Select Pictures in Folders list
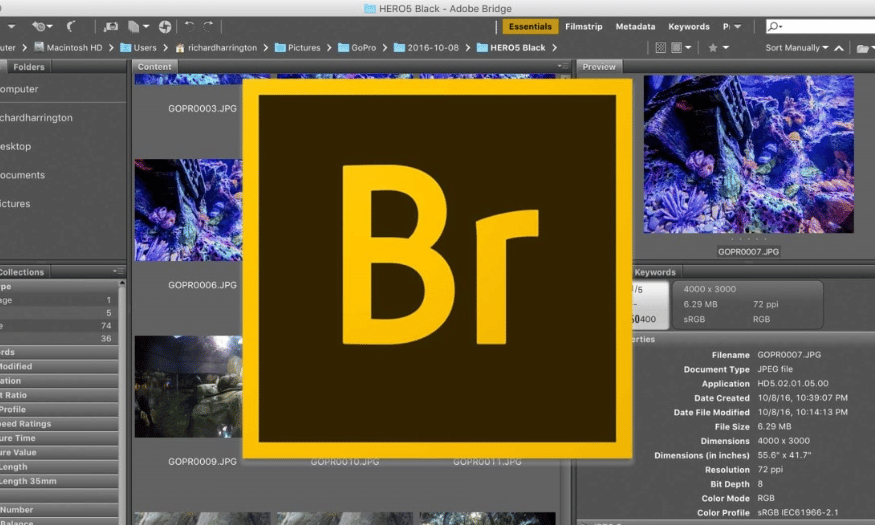This screenshot has height=525, width=875. point(16,204)
